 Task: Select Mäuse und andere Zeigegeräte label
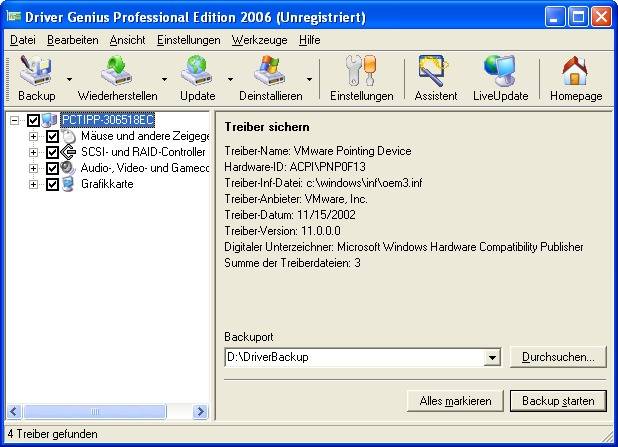coord(145,136)
